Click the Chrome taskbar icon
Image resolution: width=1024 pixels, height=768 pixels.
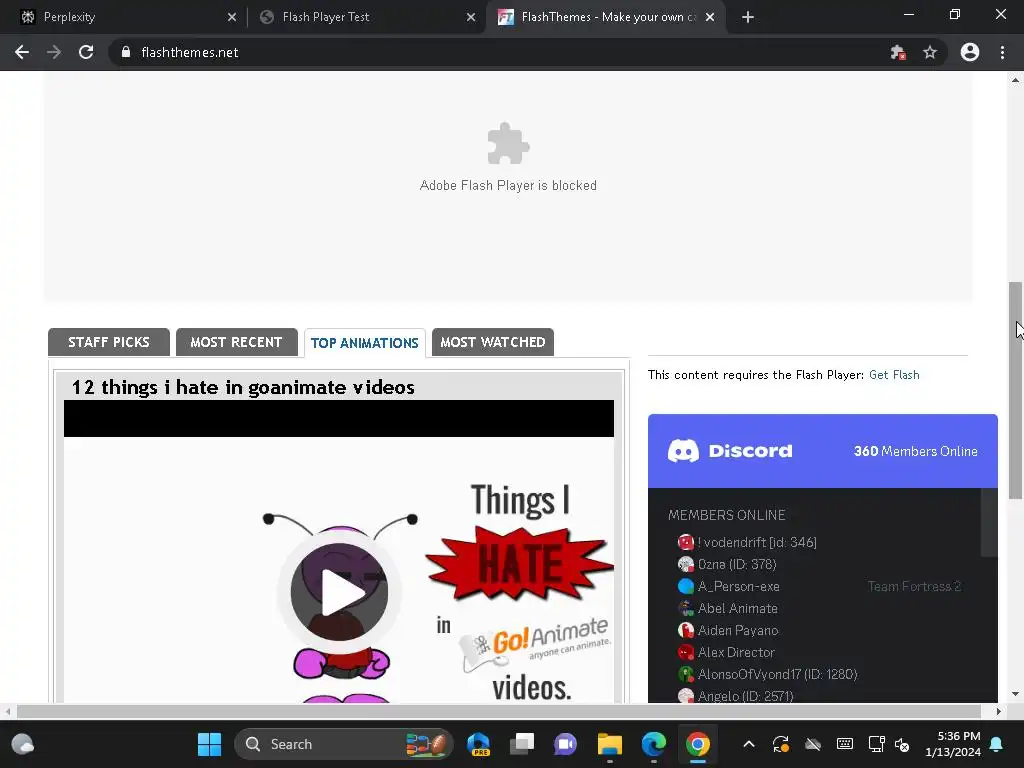pyautogui.click(x=697, y=744)
